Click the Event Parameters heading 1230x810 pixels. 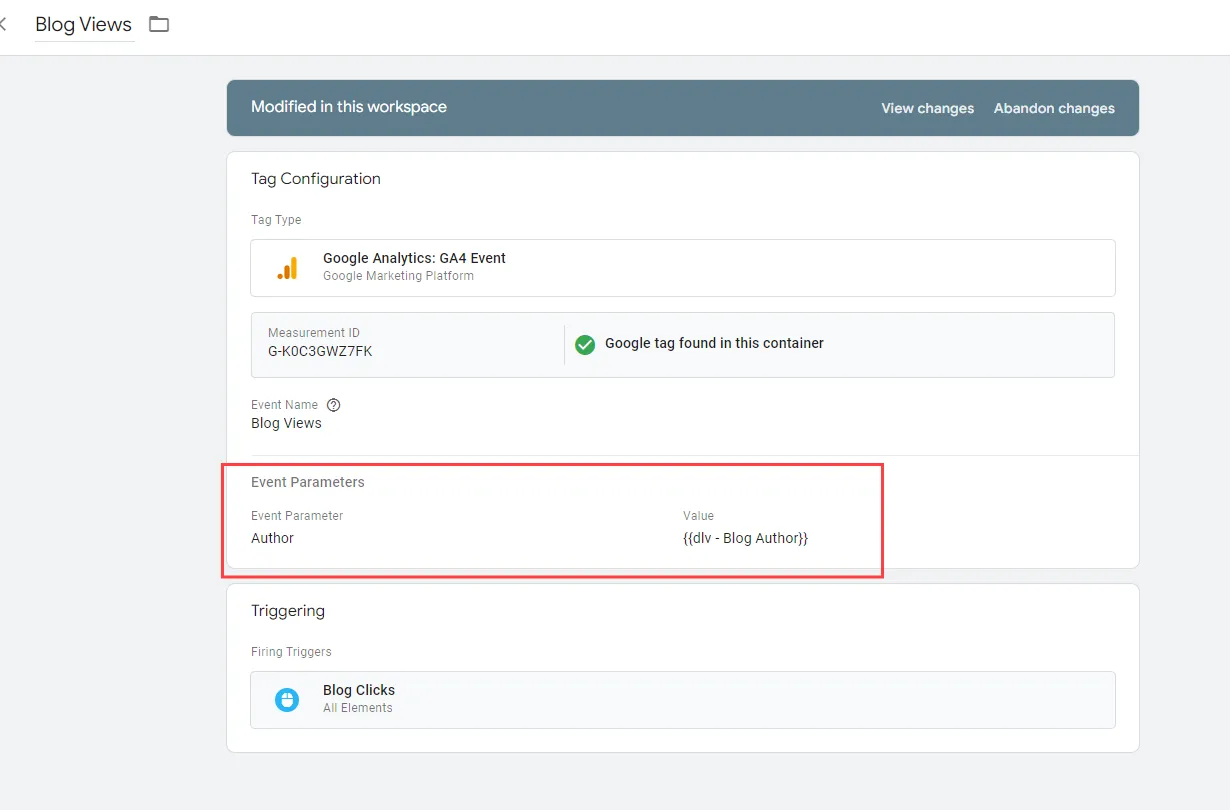308,482
